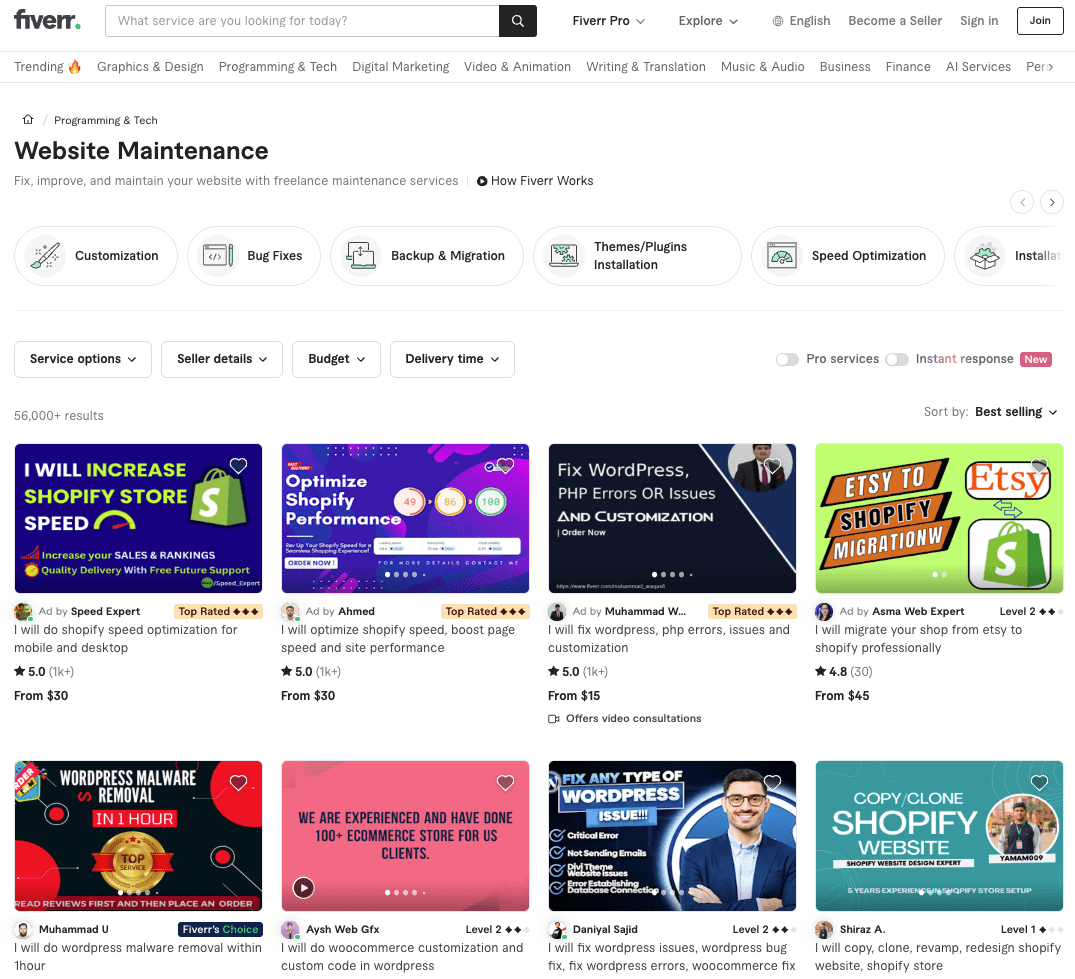Viewport: 1075px width, 979px height.
Task: Click the Backup & Migration icon
Action: (x=361, y=256)
